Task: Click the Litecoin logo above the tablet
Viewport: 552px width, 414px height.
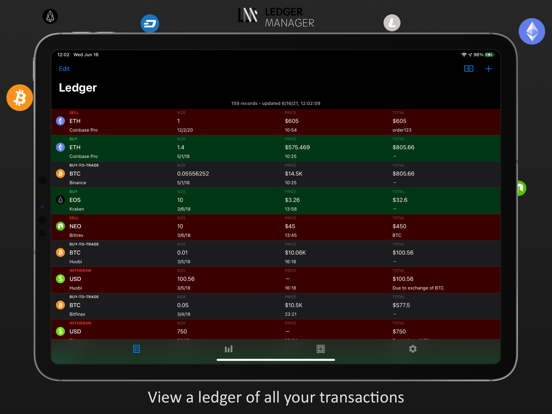Action: click(392, 23)
